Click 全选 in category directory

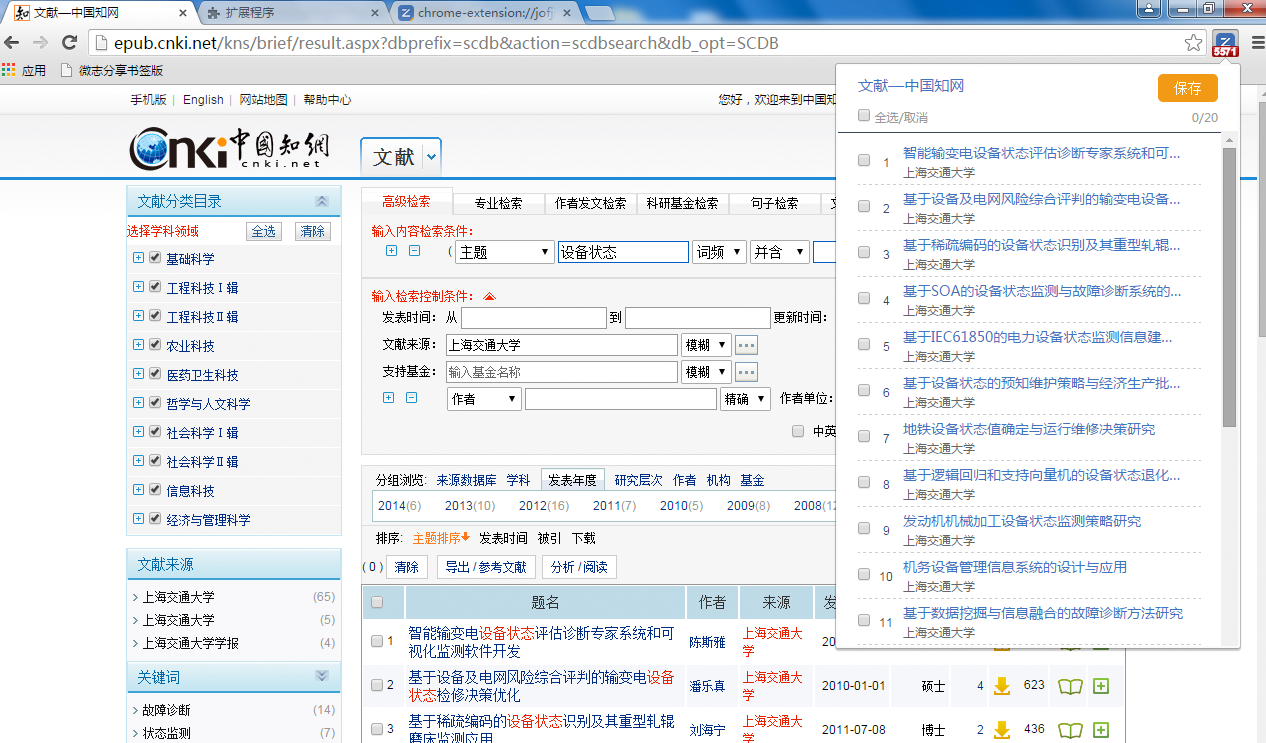264,231
